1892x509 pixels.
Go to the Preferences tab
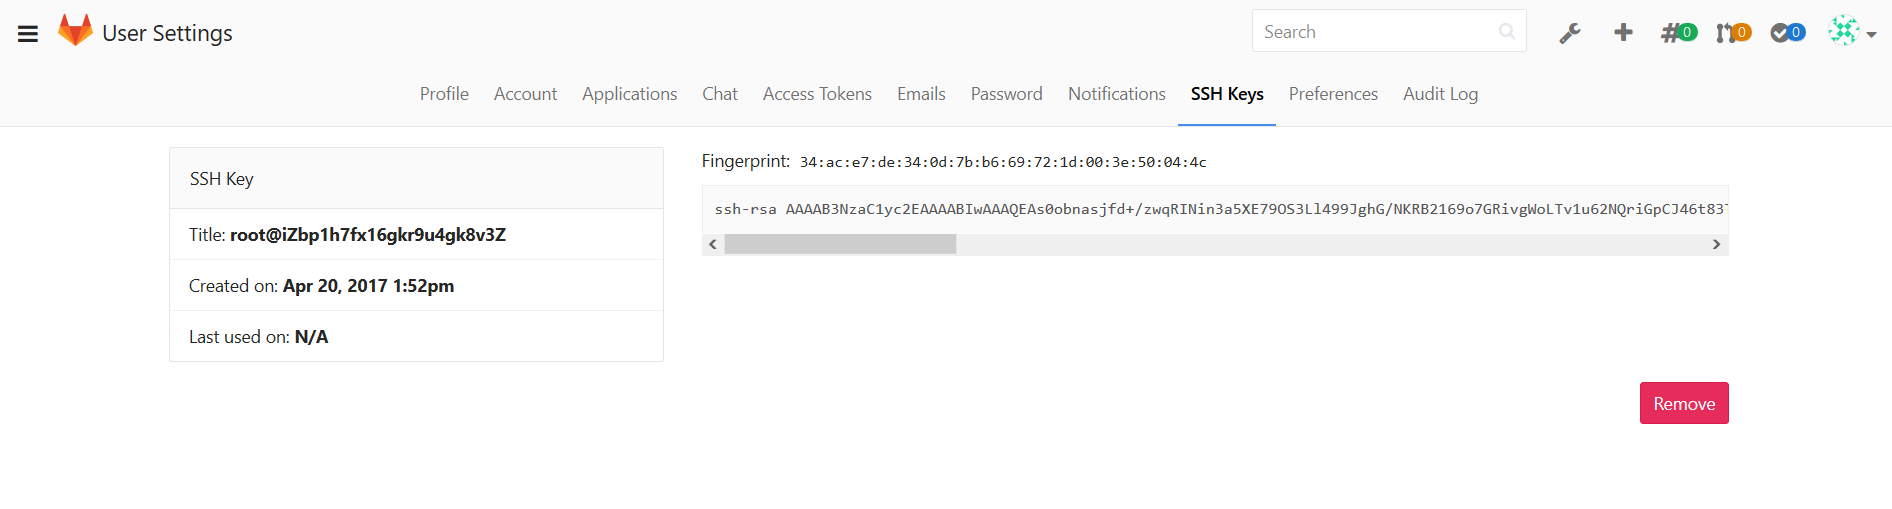[1333, 94]
